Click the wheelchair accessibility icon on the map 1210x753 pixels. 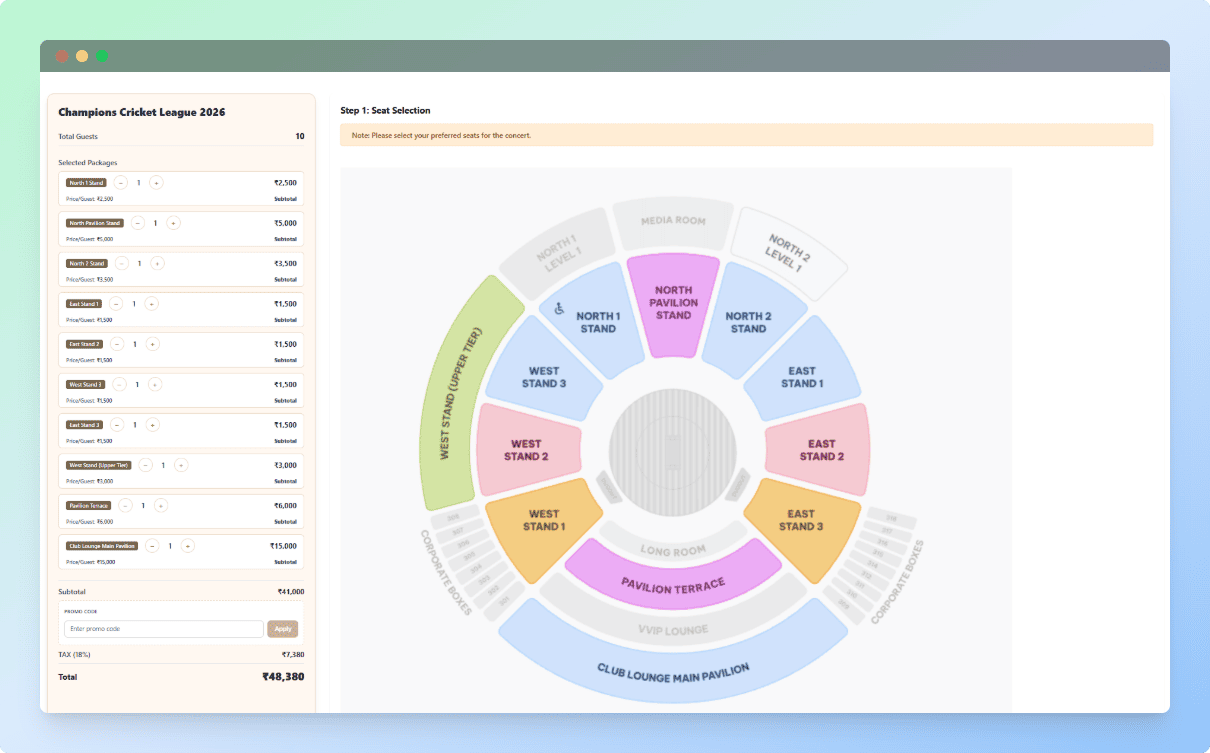559,308
